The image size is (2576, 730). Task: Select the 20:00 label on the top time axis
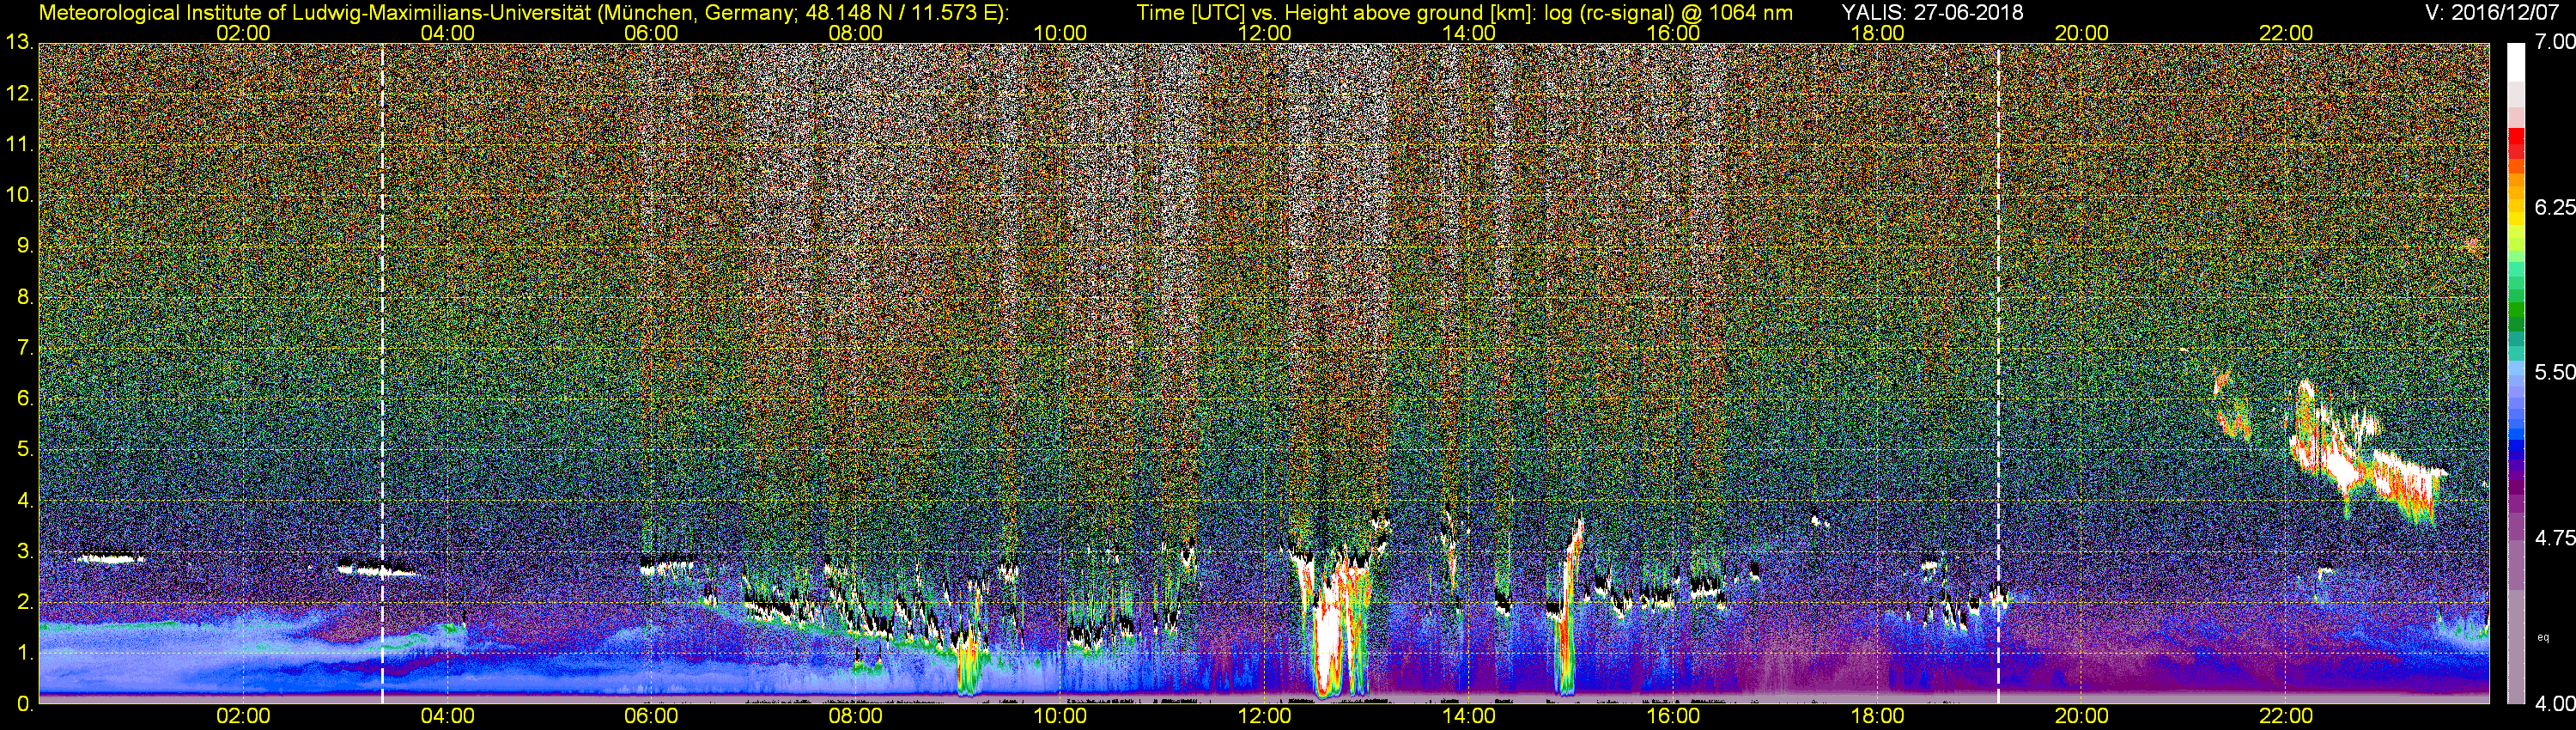2082,33
